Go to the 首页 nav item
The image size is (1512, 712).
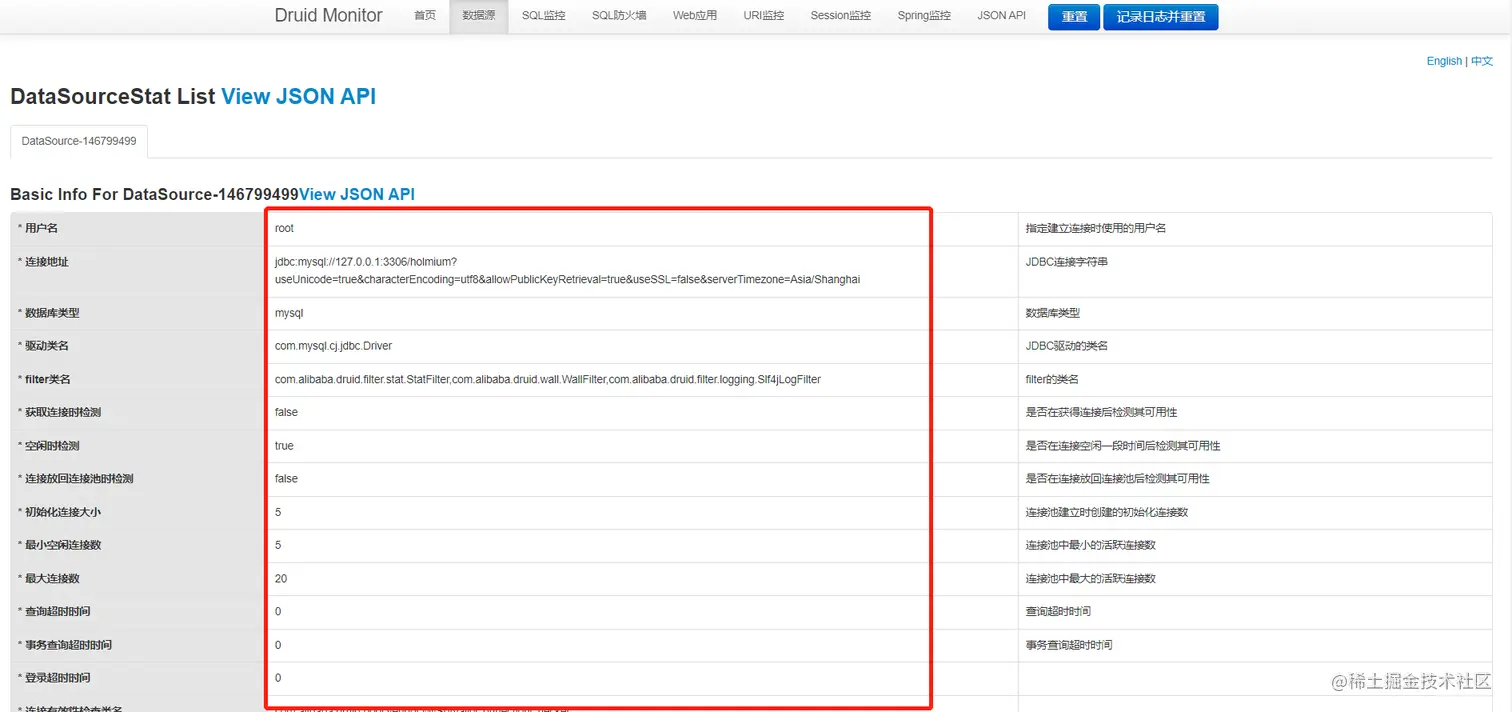(425, 16)
